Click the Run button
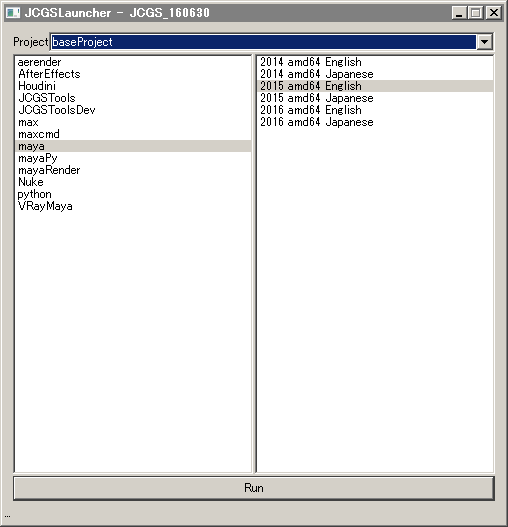508x527 pixels. [254, 488]
